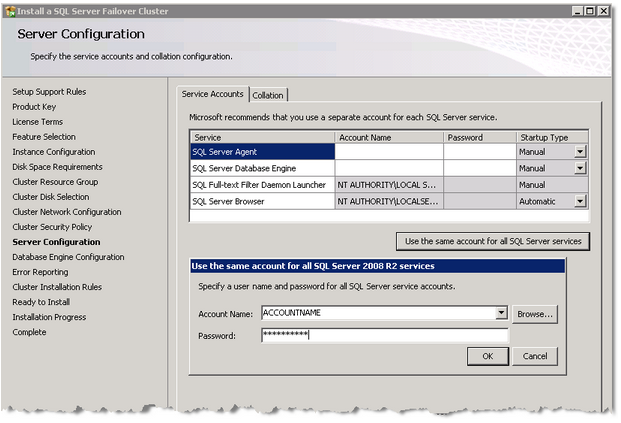Click Feature Selection step in sidebar
Image resolution: width=621 pixels, height=423 pixels.
click(x=44, y=137)
